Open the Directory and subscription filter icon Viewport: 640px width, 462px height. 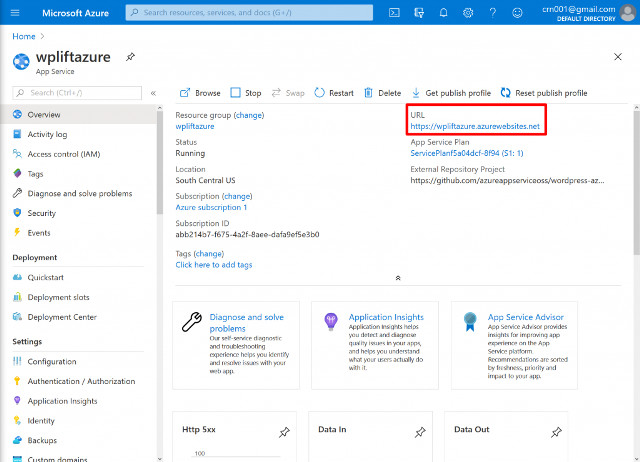pos(419,13)
